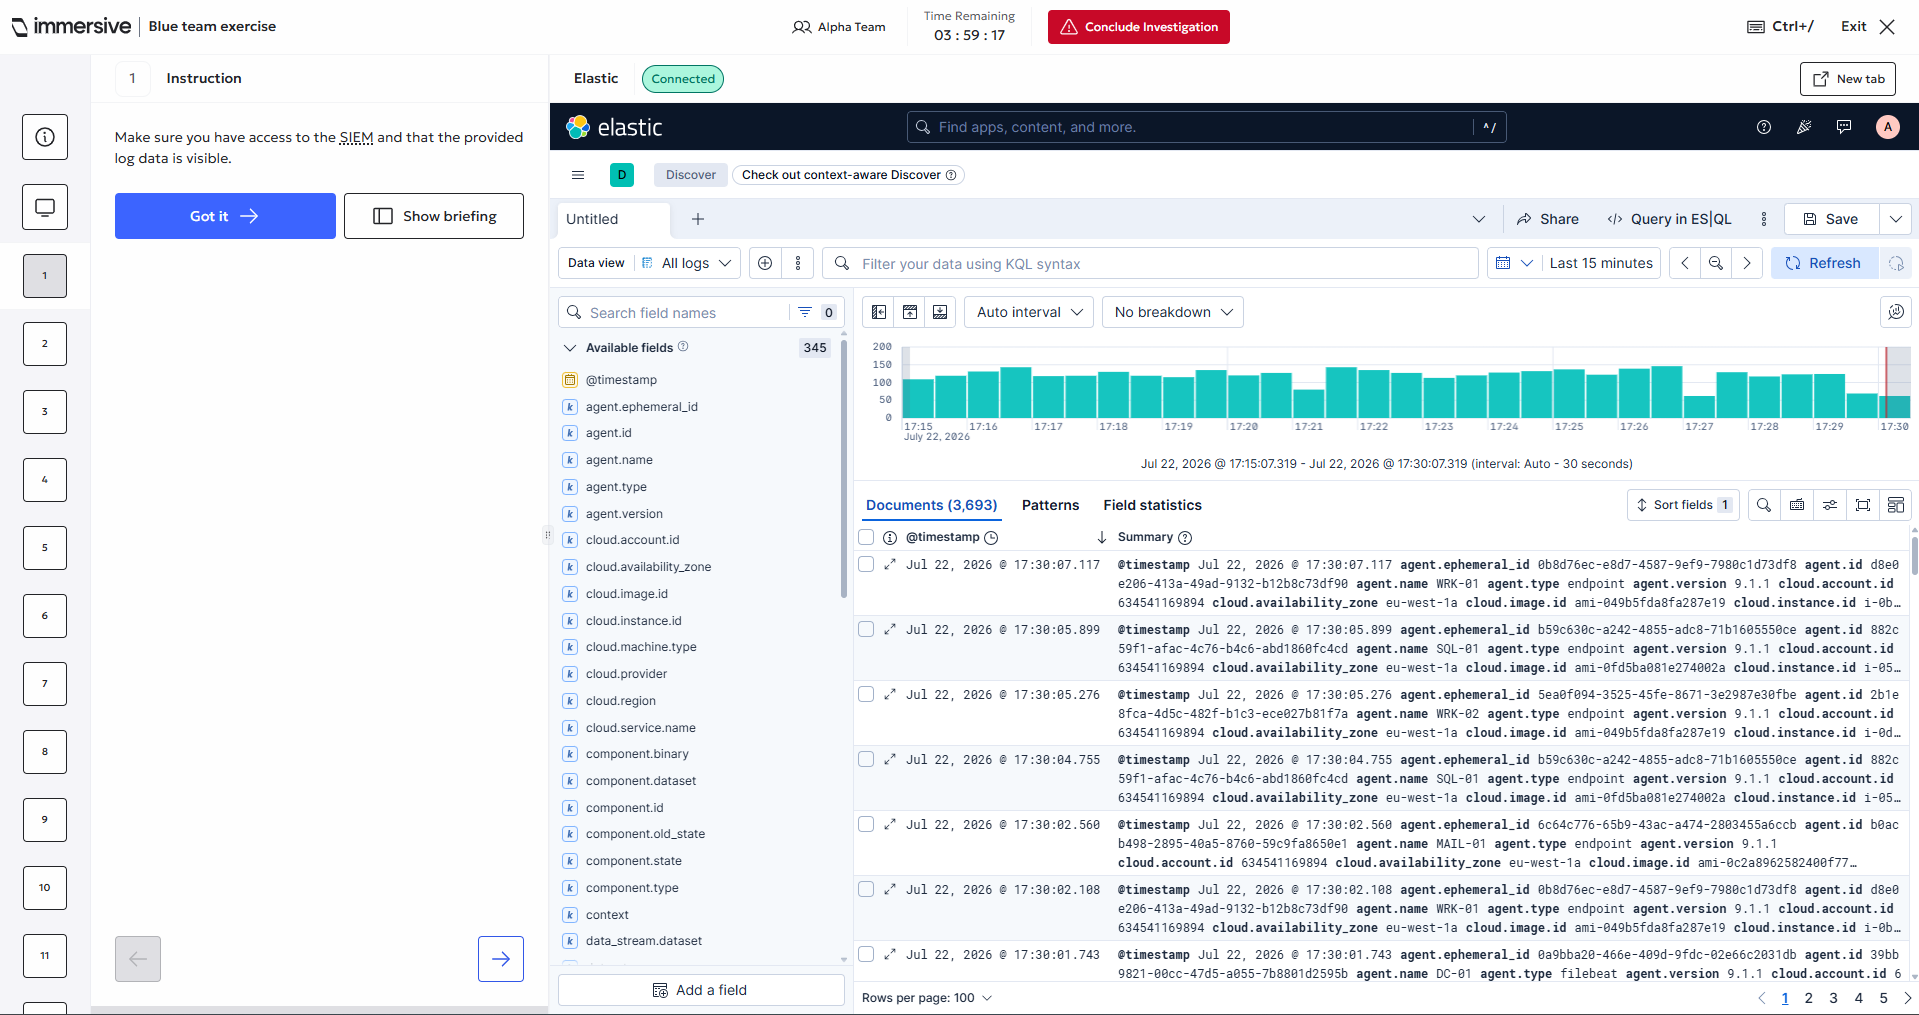
Task: Open the calendar date quick menu
Action: 1513,263
